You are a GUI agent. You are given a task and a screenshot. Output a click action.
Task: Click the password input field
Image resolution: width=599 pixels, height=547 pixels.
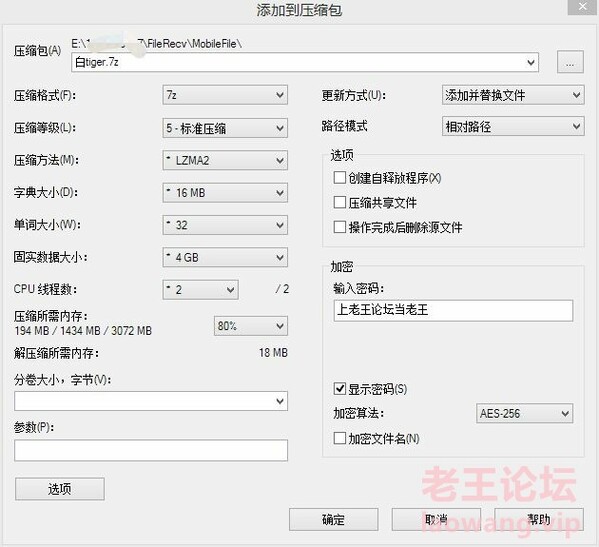(453, 311)
